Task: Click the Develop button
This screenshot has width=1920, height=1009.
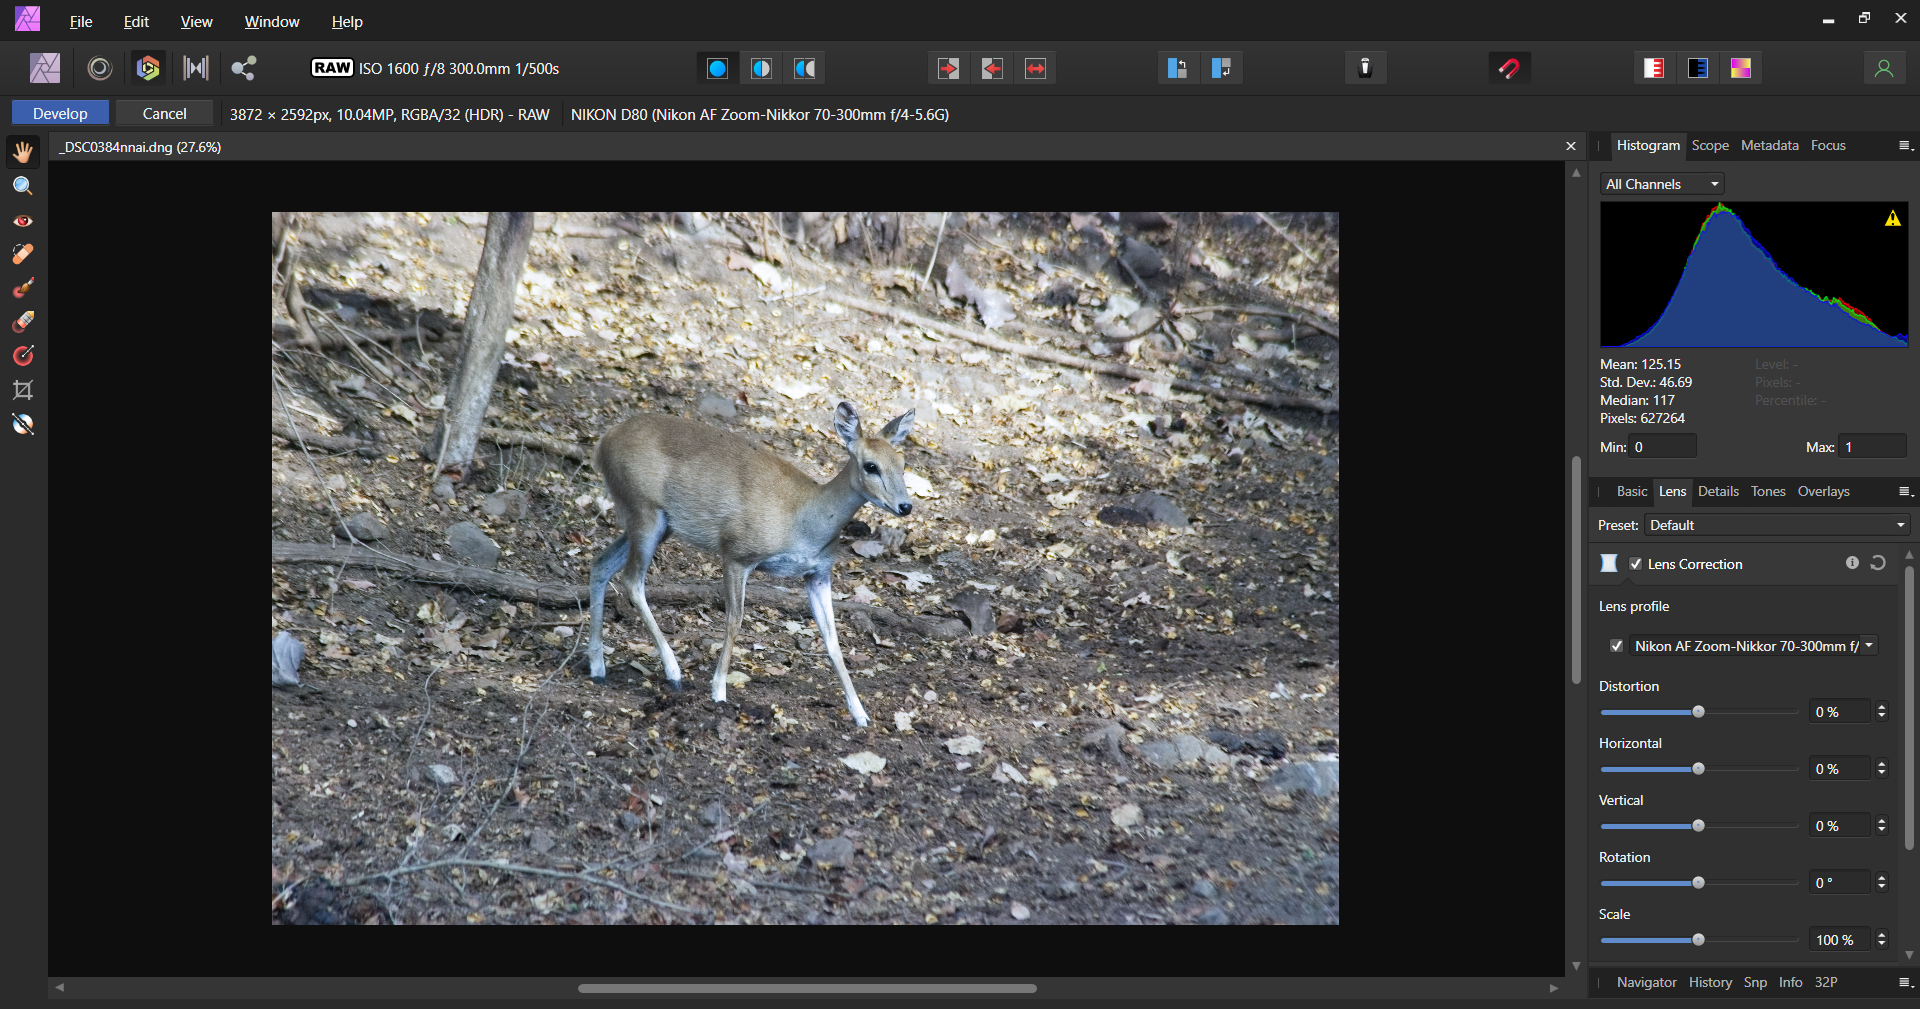Action: [60, 113]
